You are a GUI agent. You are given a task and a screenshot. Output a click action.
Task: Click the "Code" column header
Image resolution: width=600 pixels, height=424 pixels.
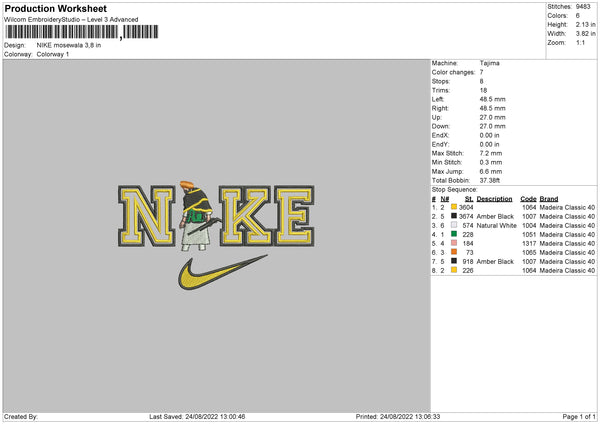click(x=528, y=199)
